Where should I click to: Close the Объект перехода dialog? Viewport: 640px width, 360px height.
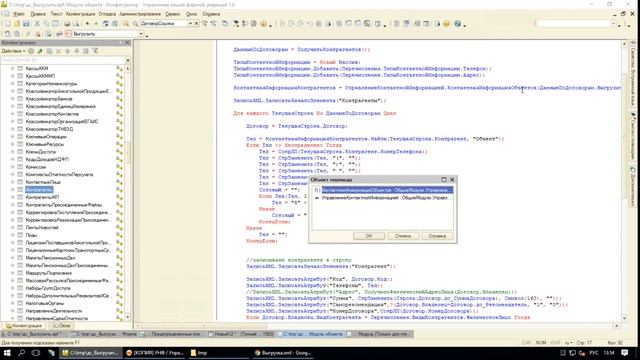[452, 180]
